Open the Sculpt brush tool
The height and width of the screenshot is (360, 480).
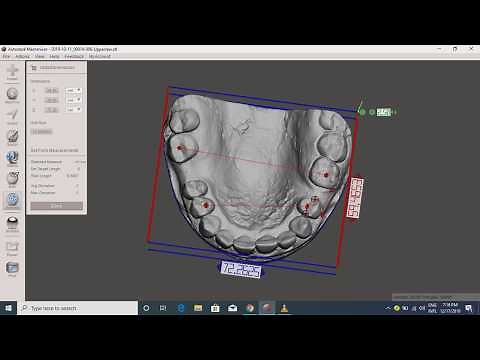tap(12, 137)
